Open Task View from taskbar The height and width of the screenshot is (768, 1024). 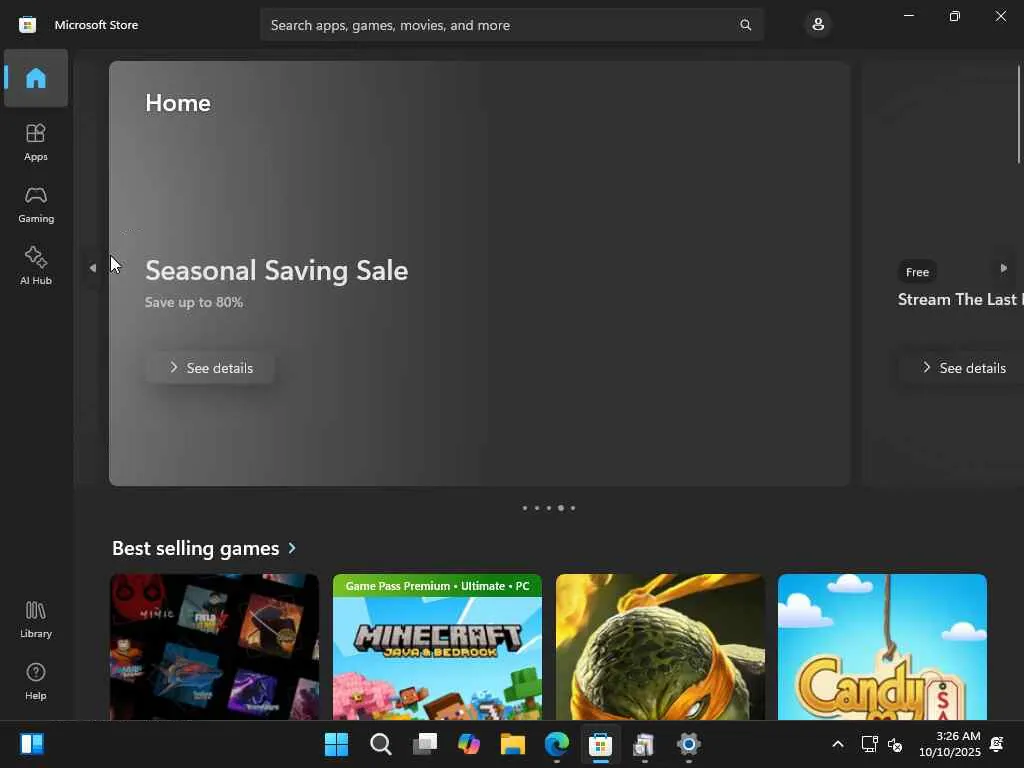pyautogui.click(x=424, y=744)
